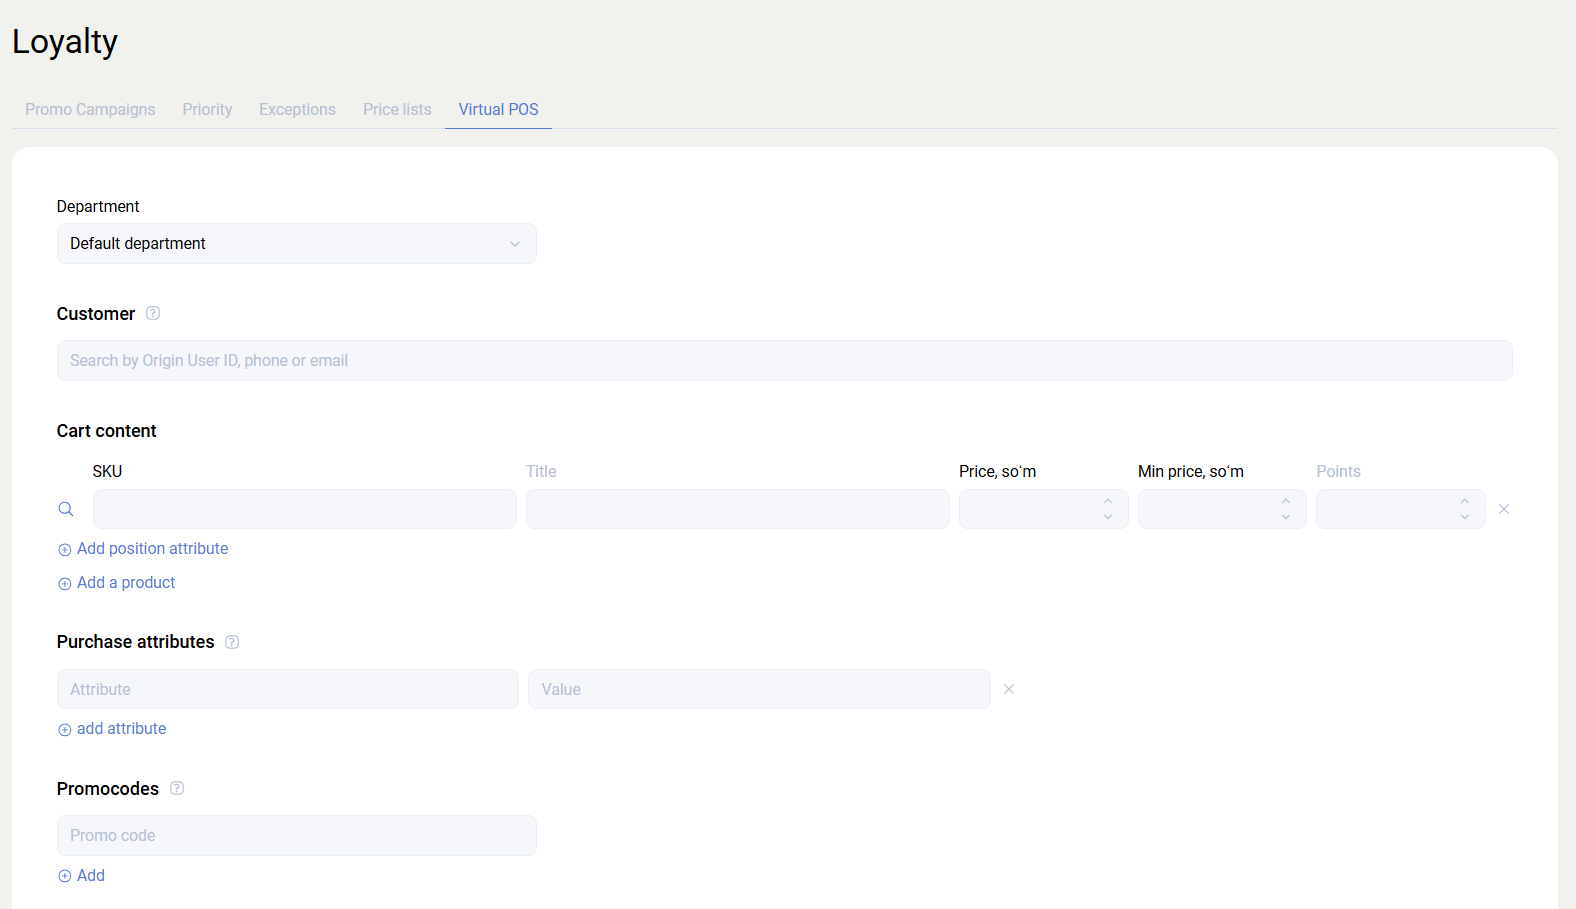Go to the Exceptions tab
This screenshot has height=909, width=1576.
point(297,109)
